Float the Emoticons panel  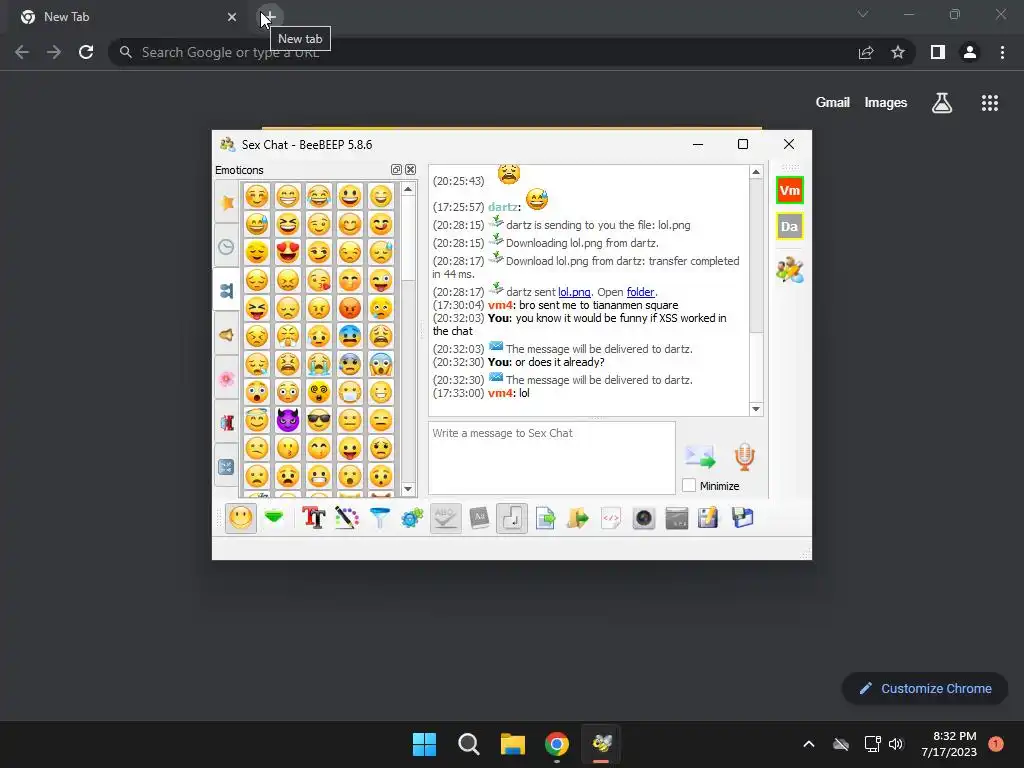tap(396, 170)
